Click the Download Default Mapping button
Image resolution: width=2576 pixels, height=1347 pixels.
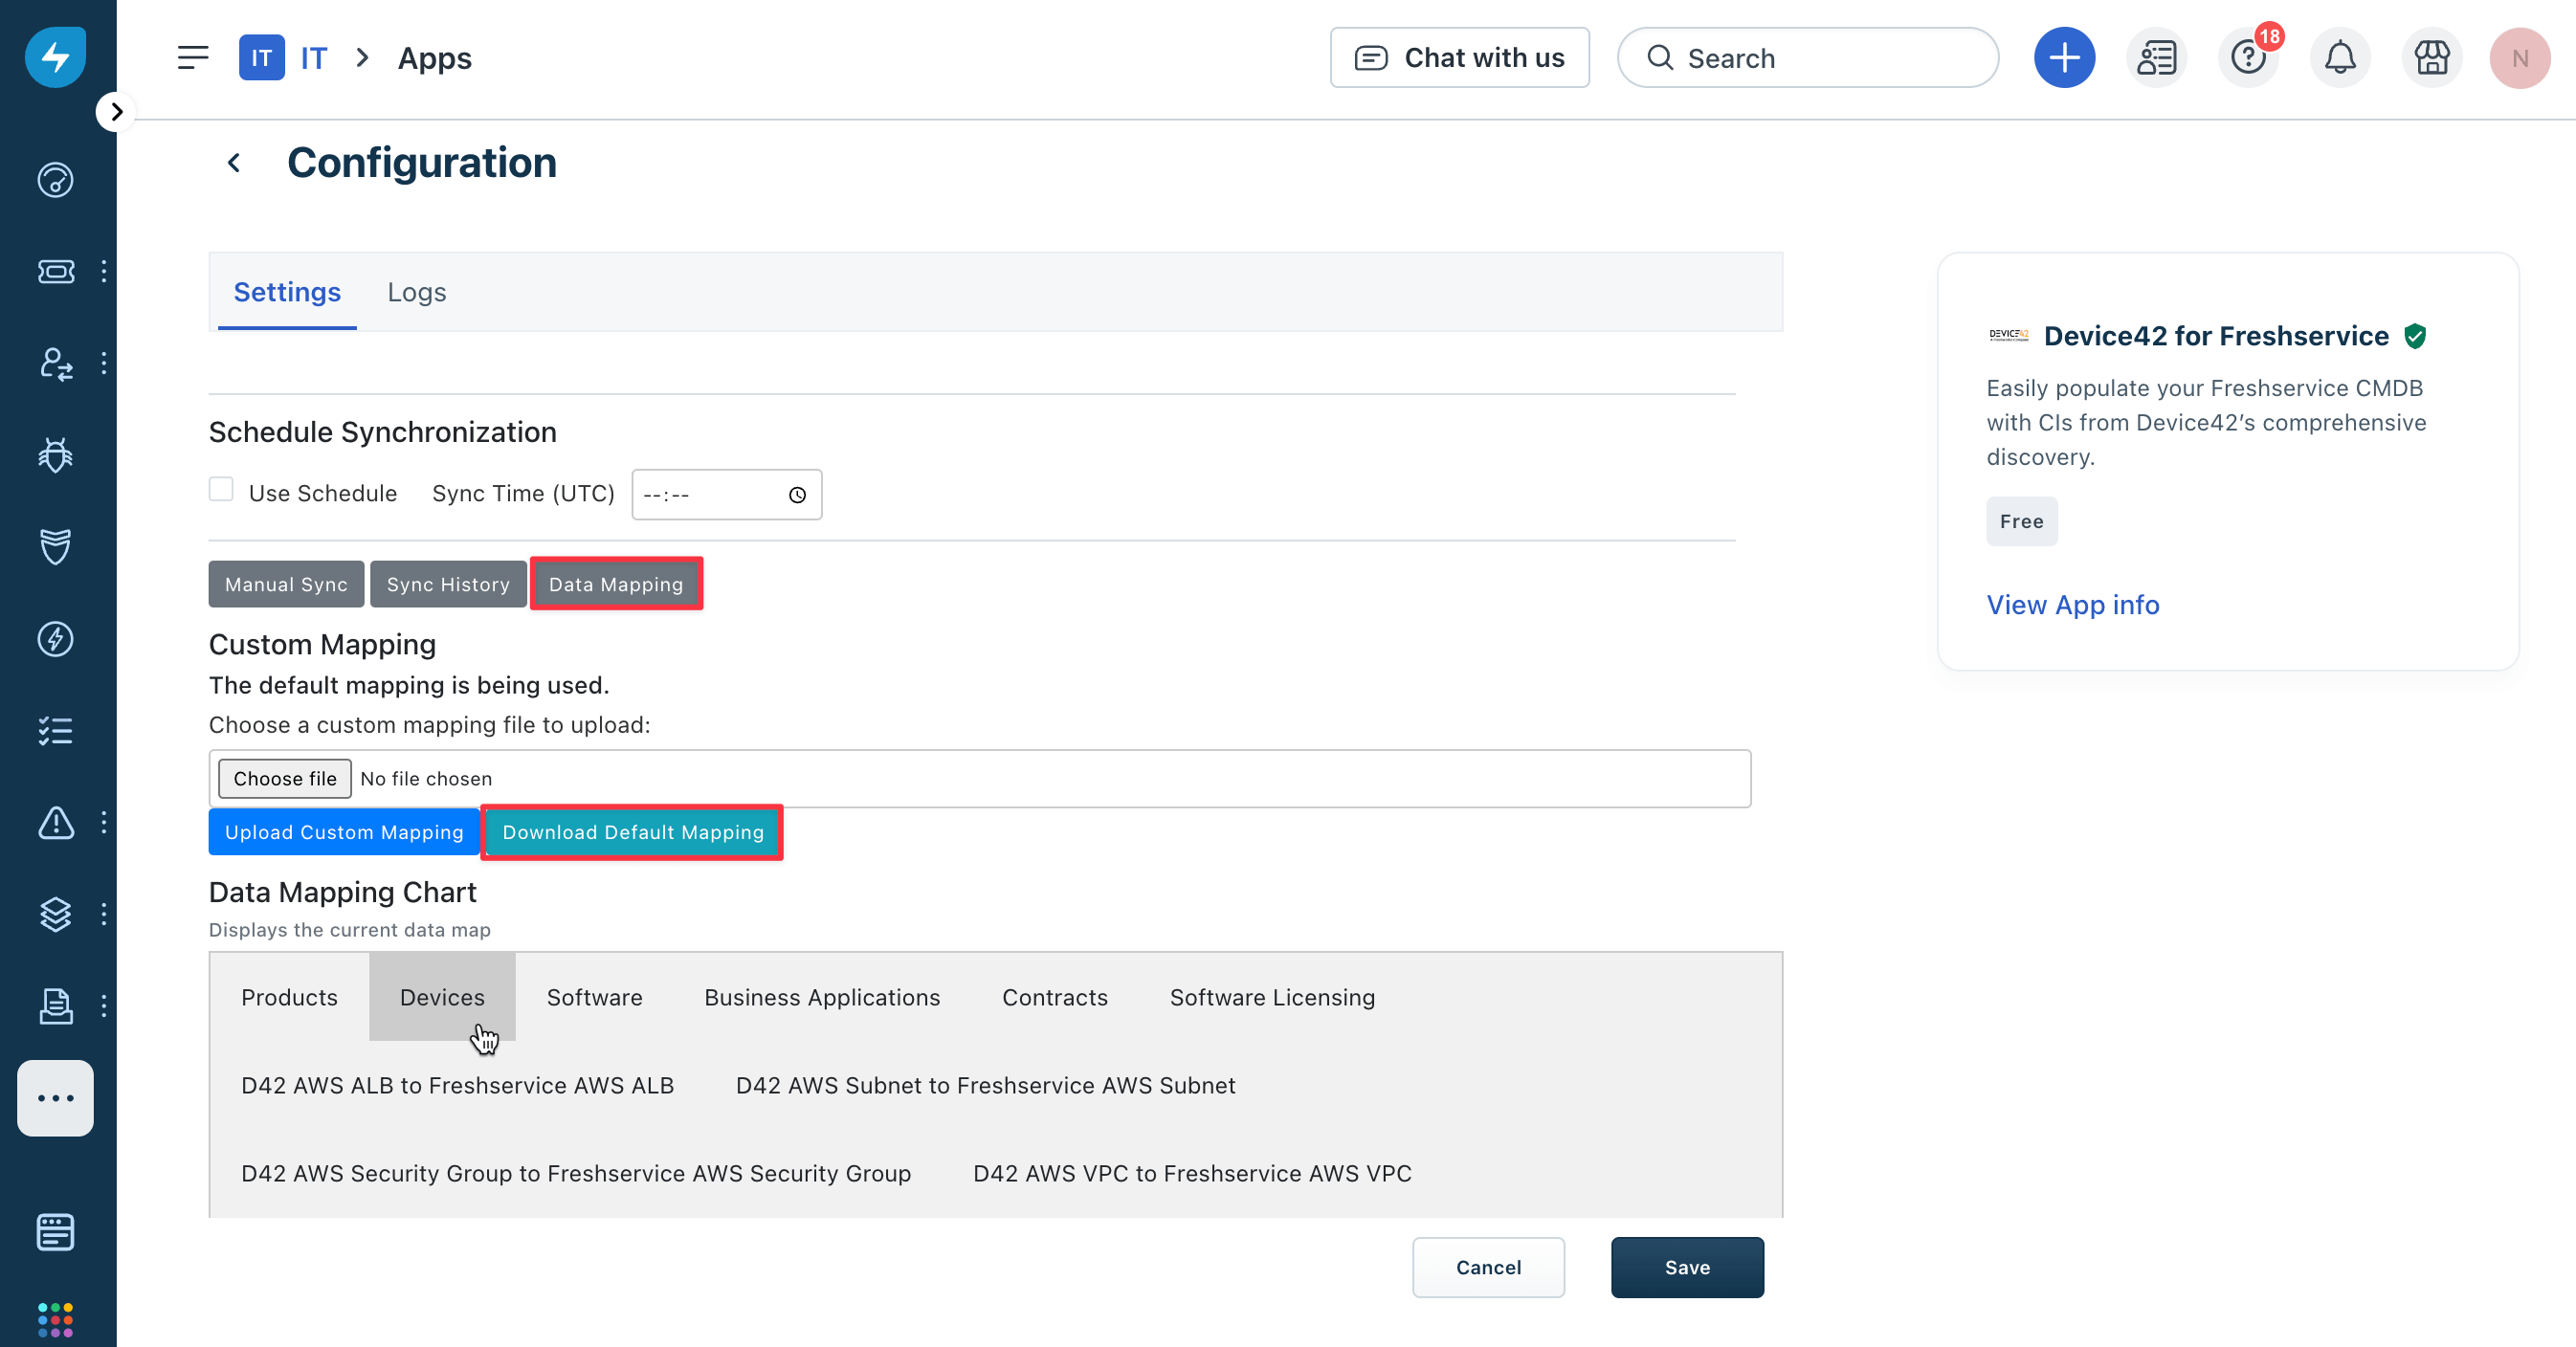632,832
